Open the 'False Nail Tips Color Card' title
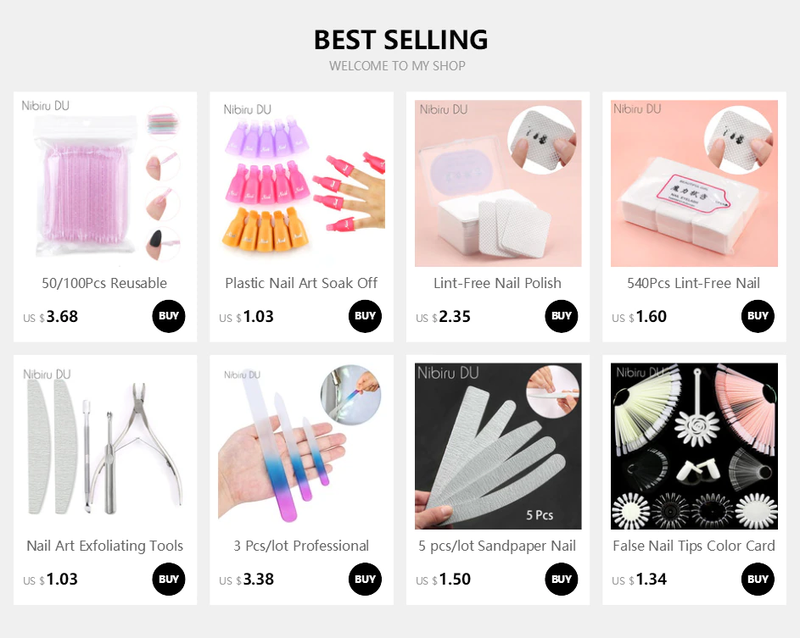The width and height of the screenshot is (800, 638). (x=694, y=546)
